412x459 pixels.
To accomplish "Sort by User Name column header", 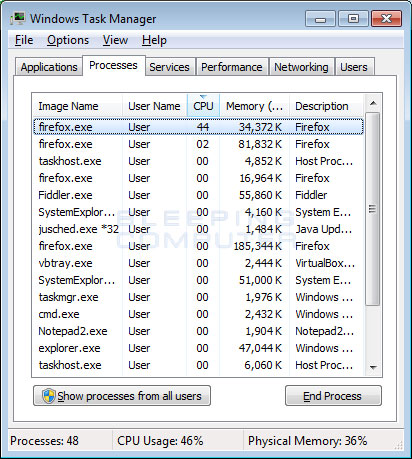I will pyautogui.click(x=155, y=106).
